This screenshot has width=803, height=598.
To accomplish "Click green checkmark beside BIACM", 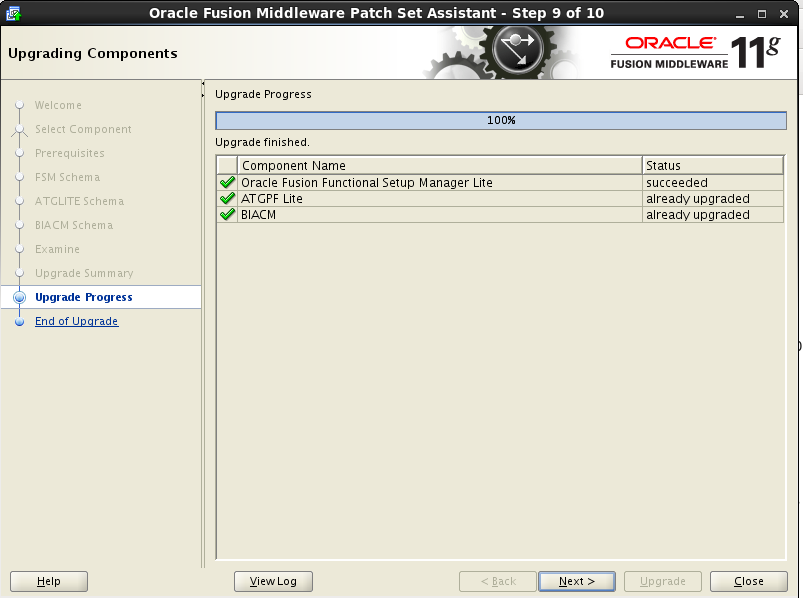I will [x=227, y=215].
